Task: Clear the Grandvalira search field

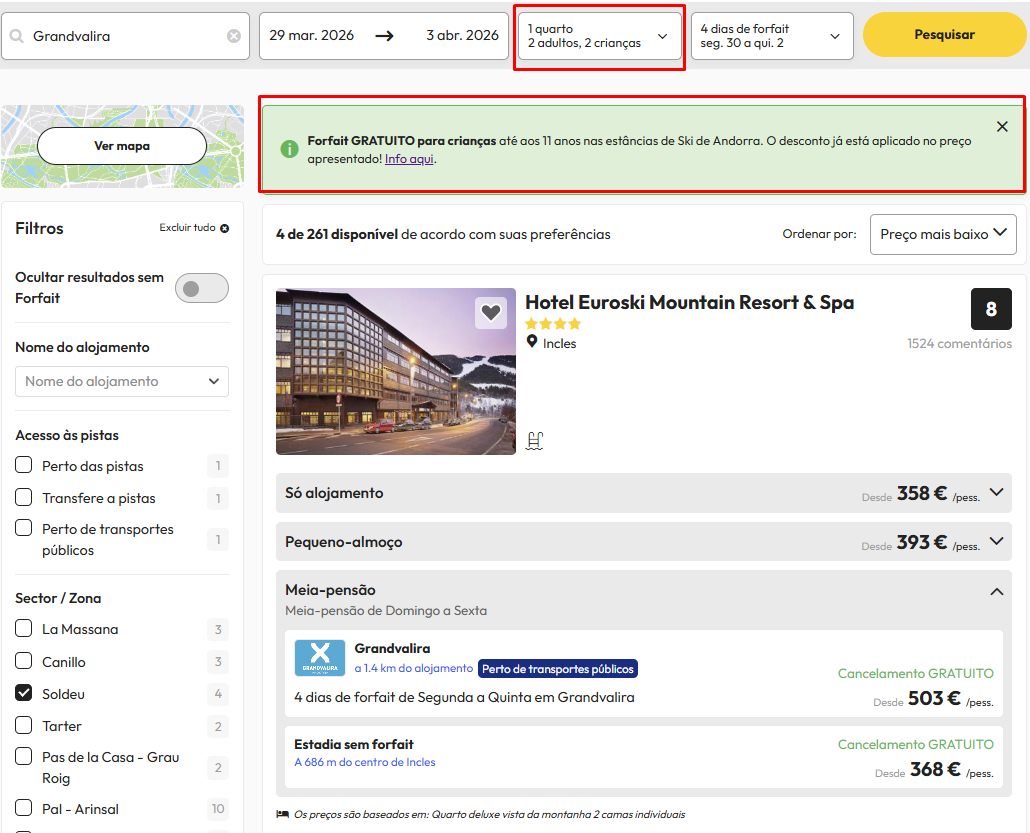Action: tap(233, 36)
